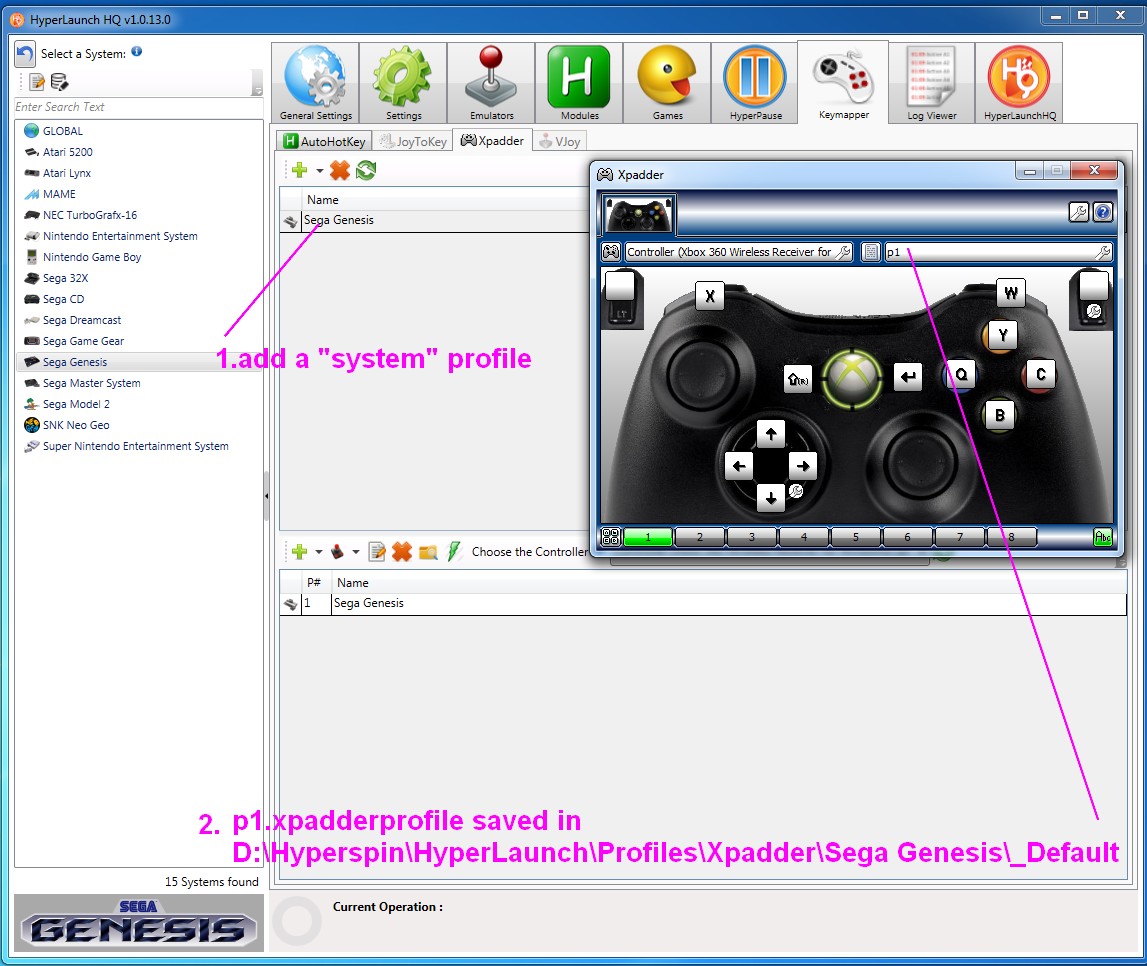The height and width of the screenshot is (966, 1147).
Task: Click the Y button assignment on controller
Action: (1003, 335)
